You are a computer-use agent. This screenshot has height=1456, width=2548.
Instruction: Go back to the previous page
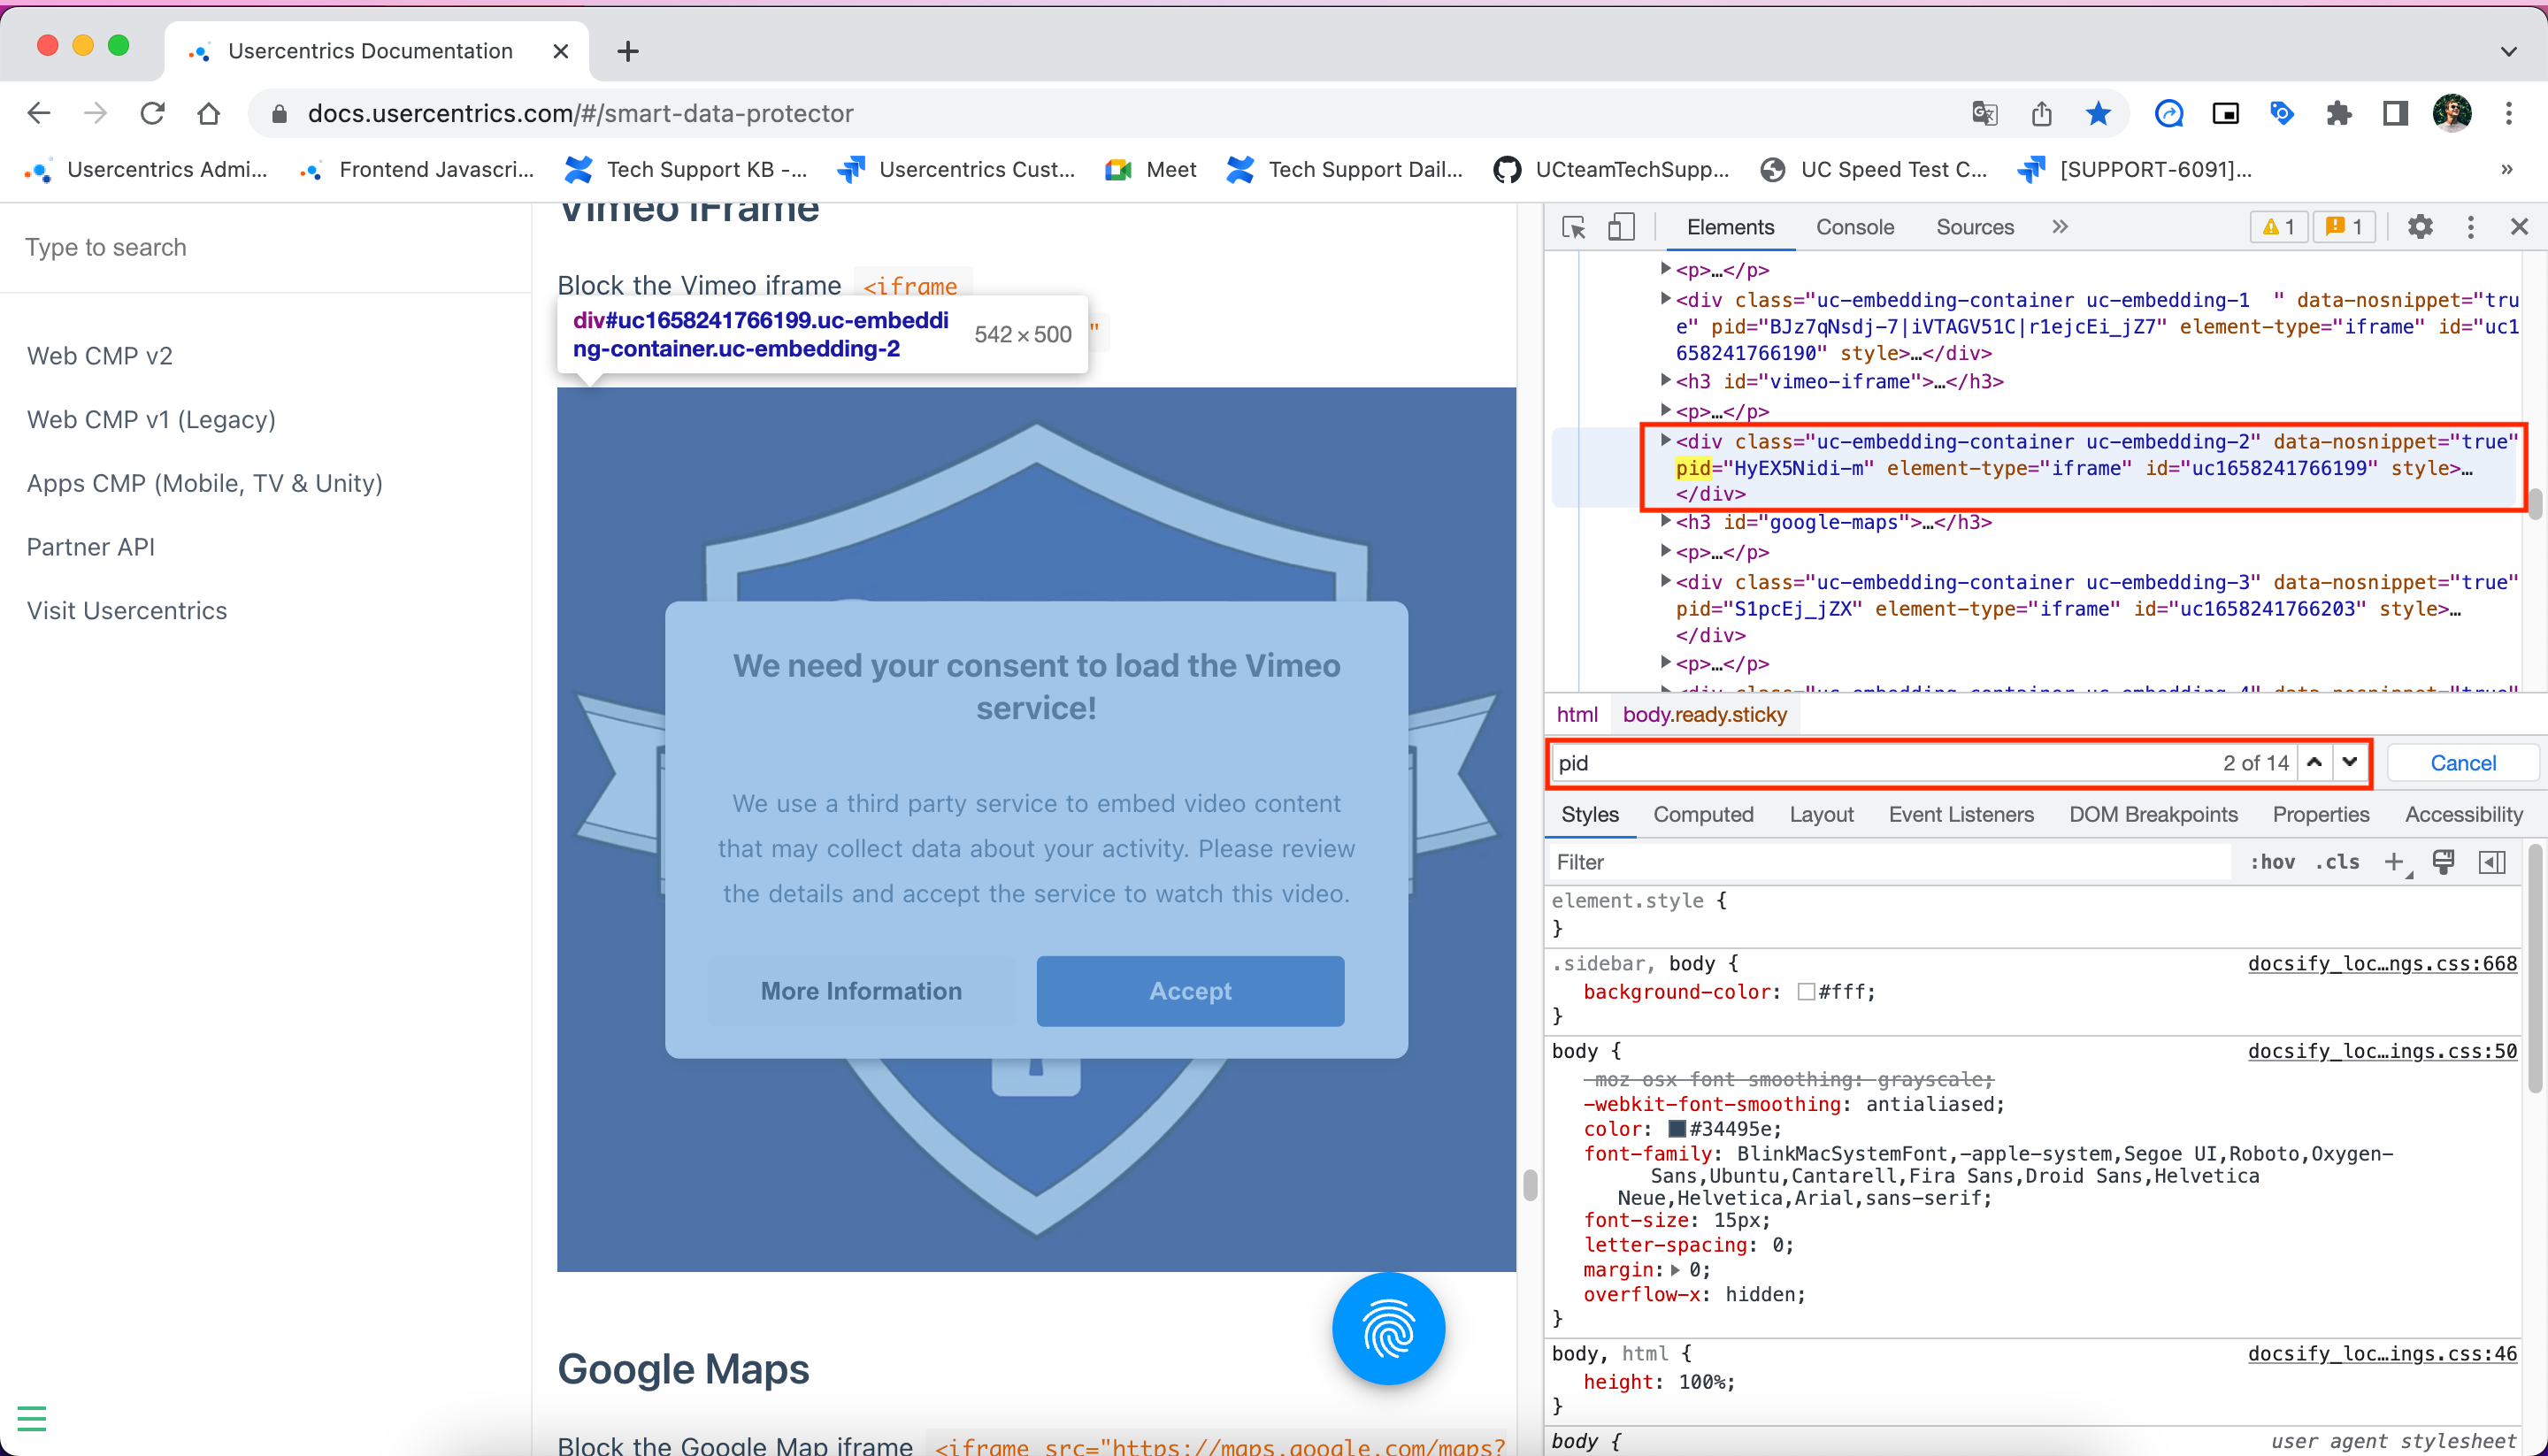[x=39, y=113]
